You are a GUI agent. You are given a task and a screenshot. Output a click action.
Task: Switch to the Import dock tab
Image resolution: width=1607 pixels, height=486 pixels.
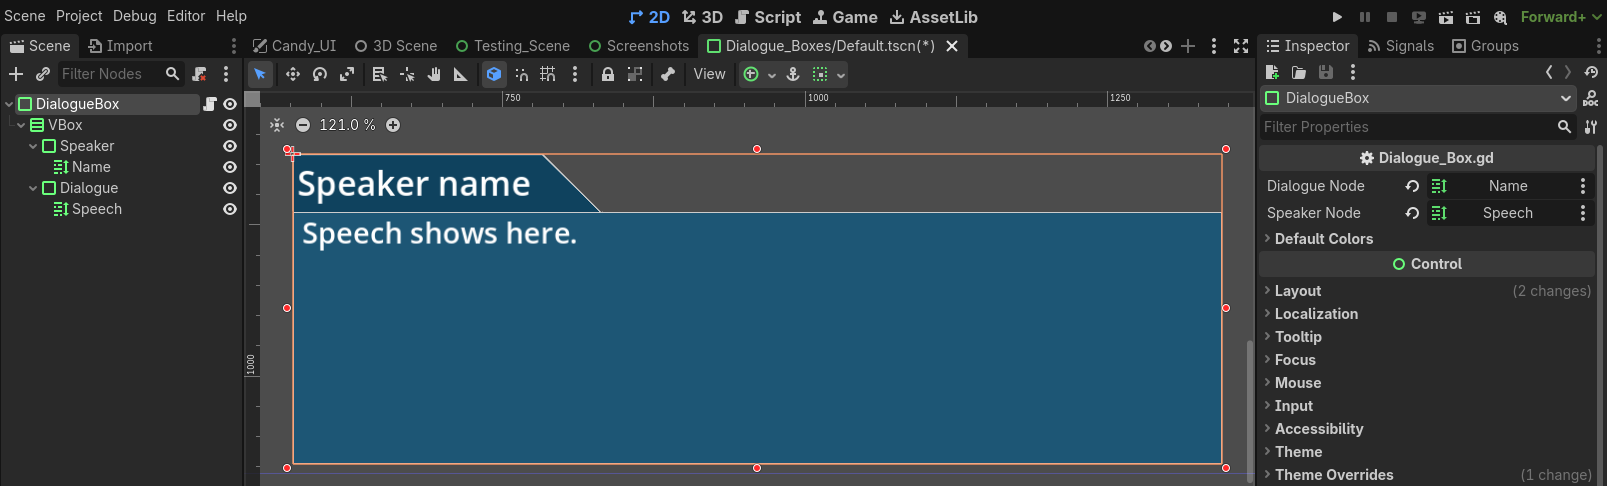pyautogui.click(x=120, y=46)
